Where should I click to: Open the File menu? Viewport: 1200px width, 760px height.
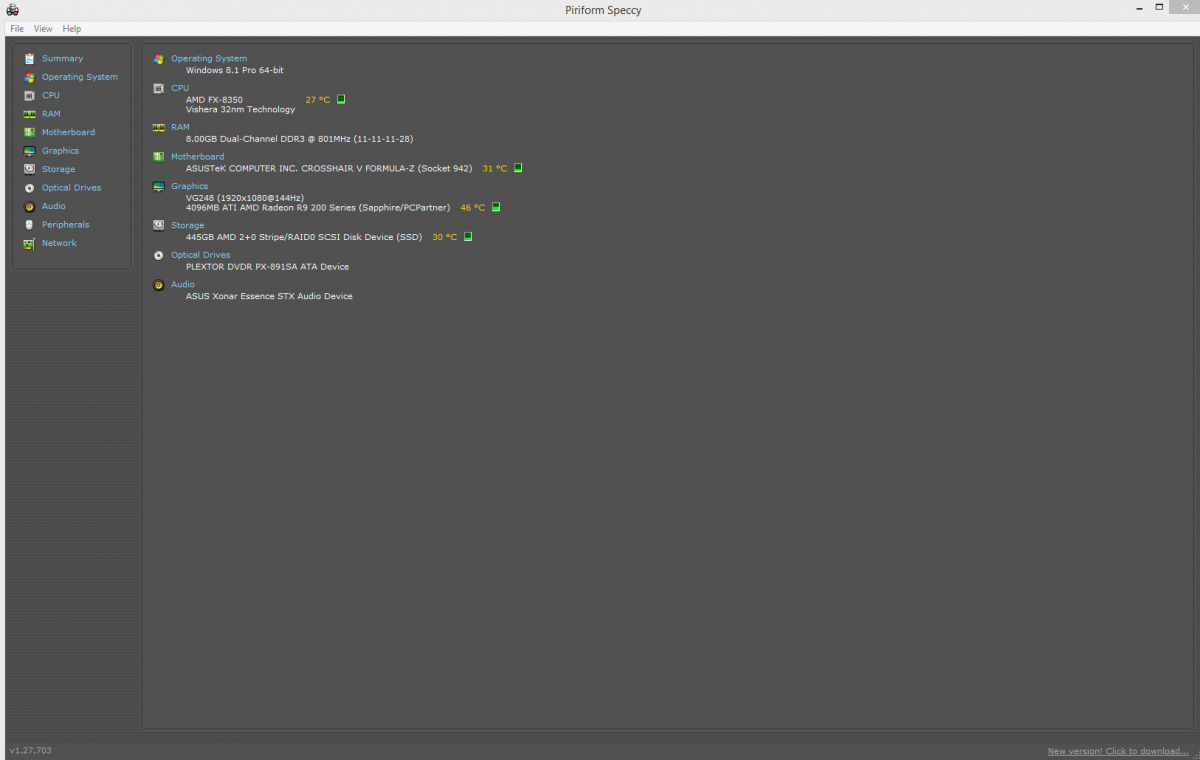(17, 29)
